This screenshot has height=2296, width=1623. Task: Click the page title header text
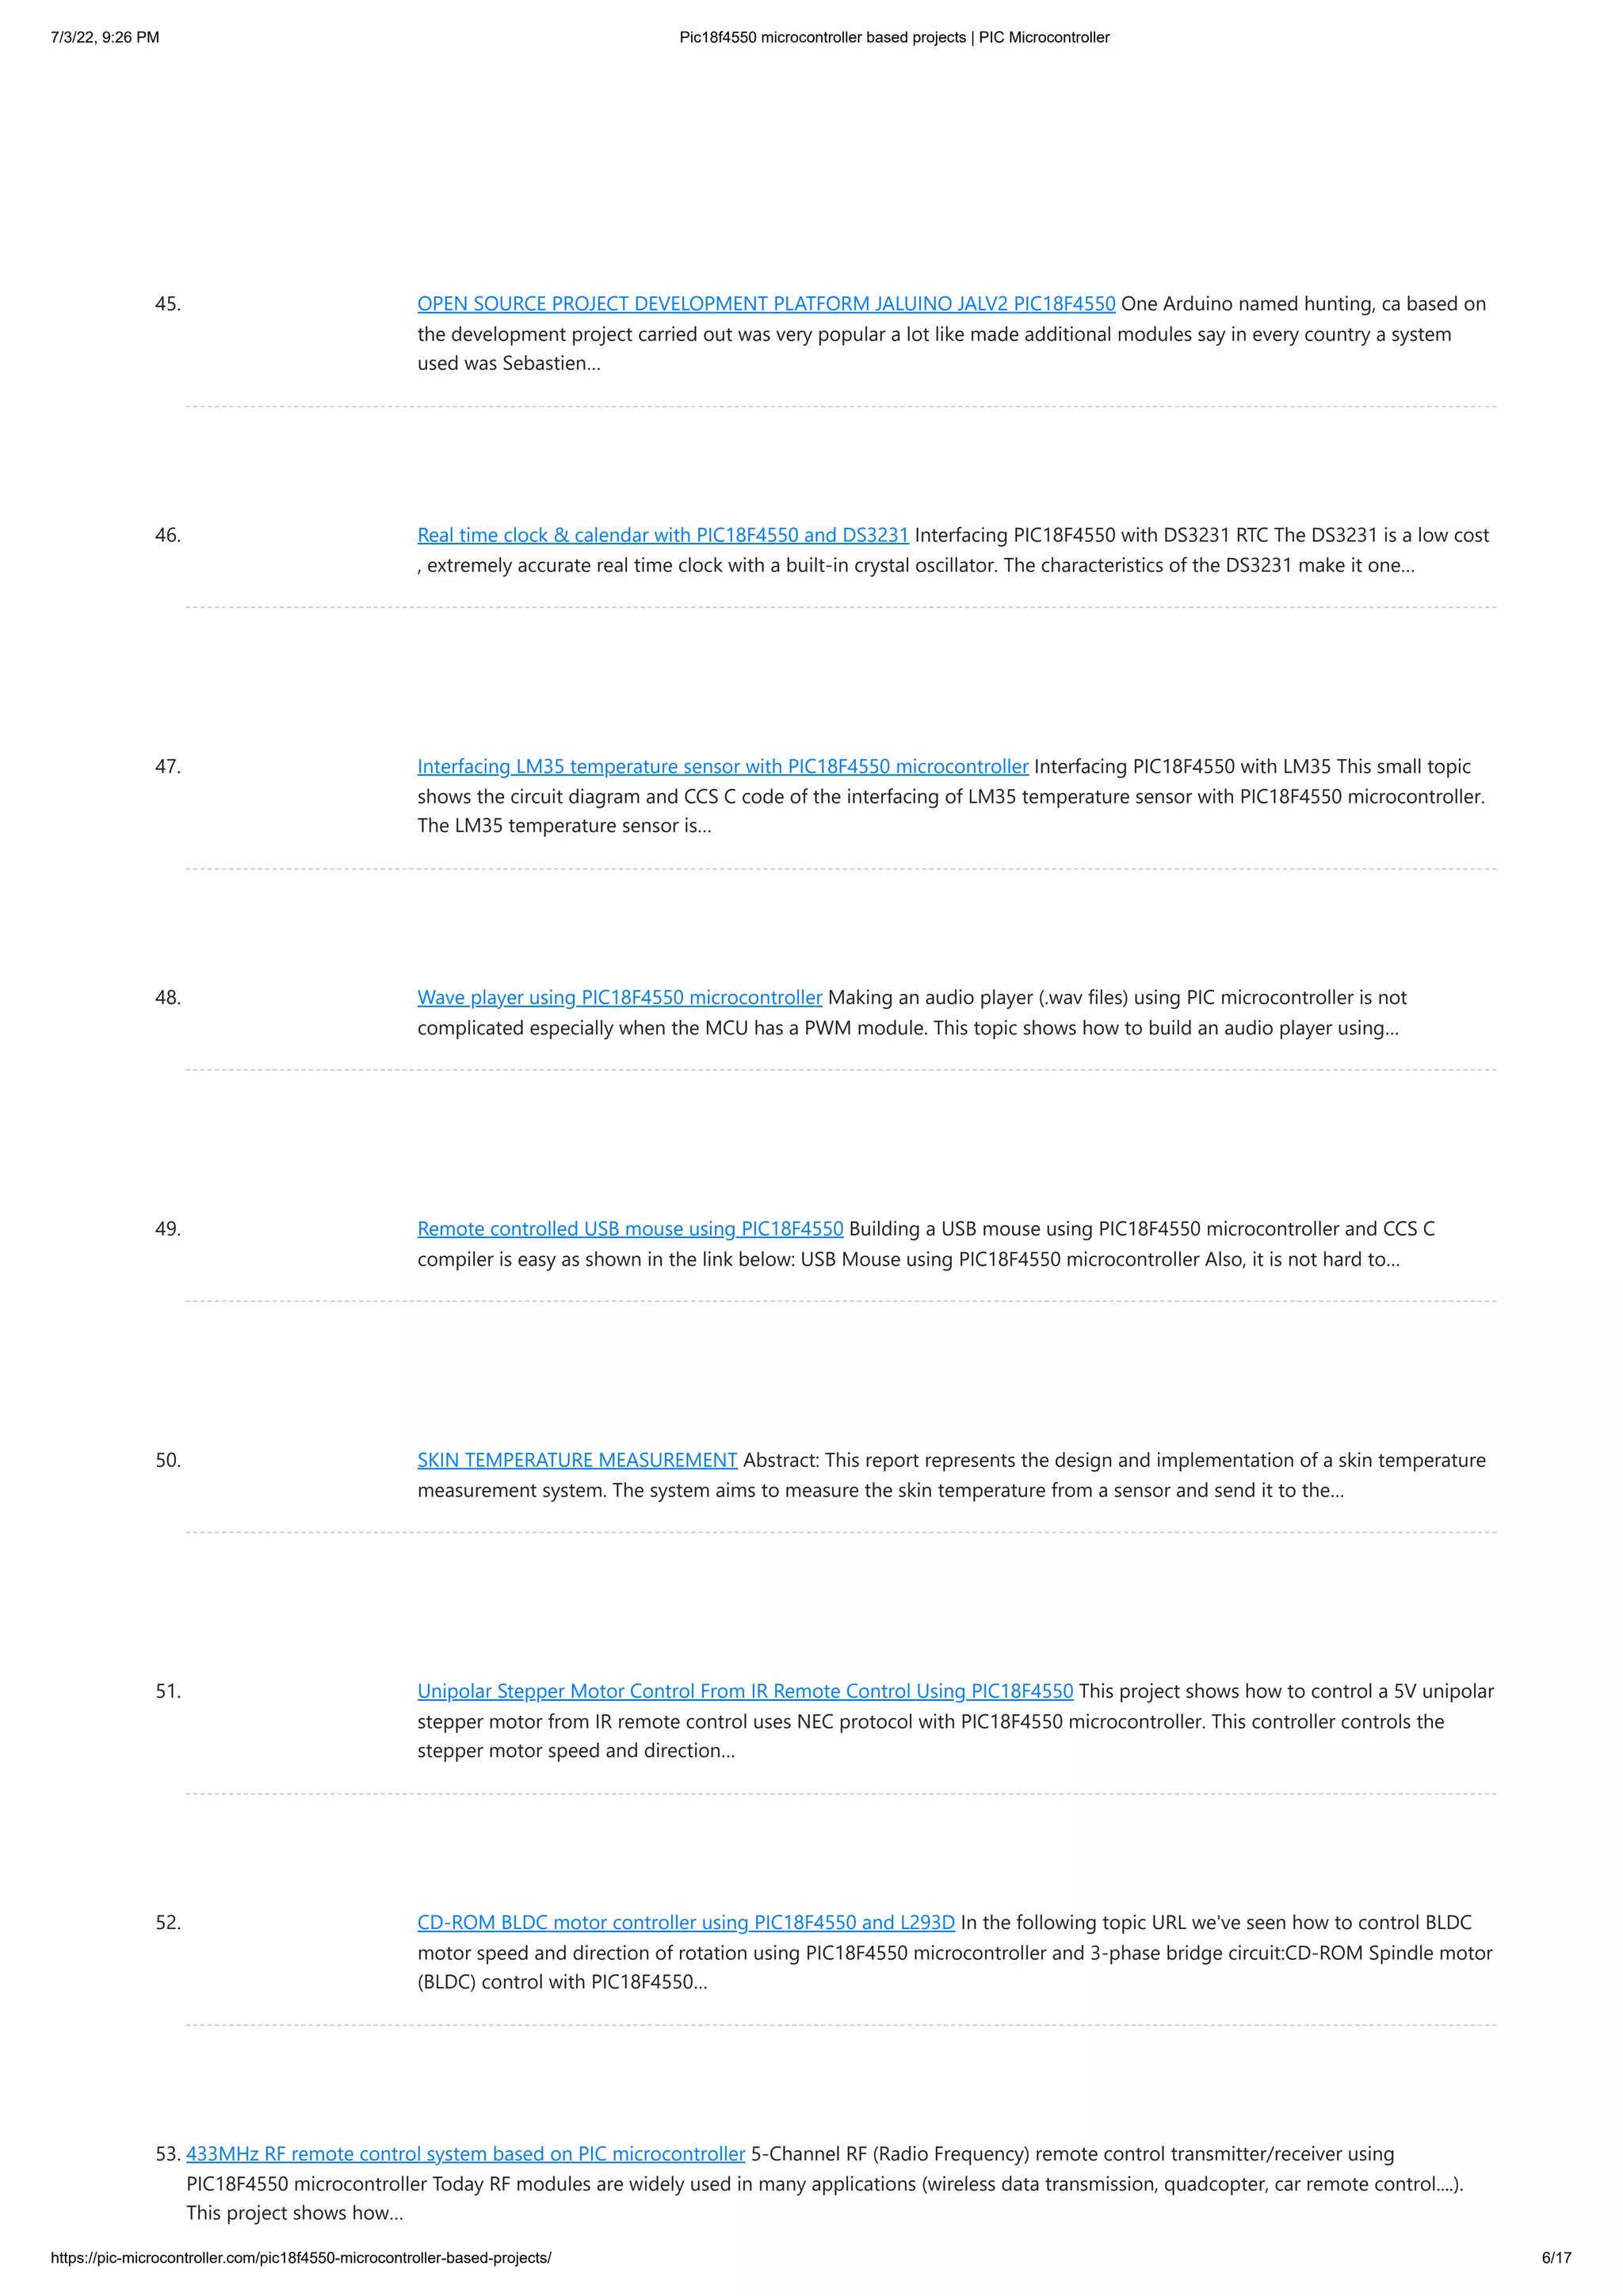tap(894, 37)
